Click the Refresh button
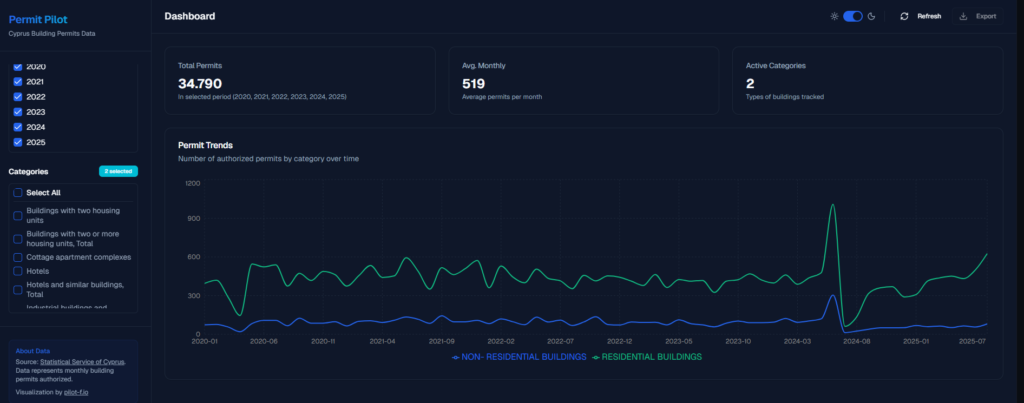The width and height of the screenshot is (1024, 403). tap(920, 16)
